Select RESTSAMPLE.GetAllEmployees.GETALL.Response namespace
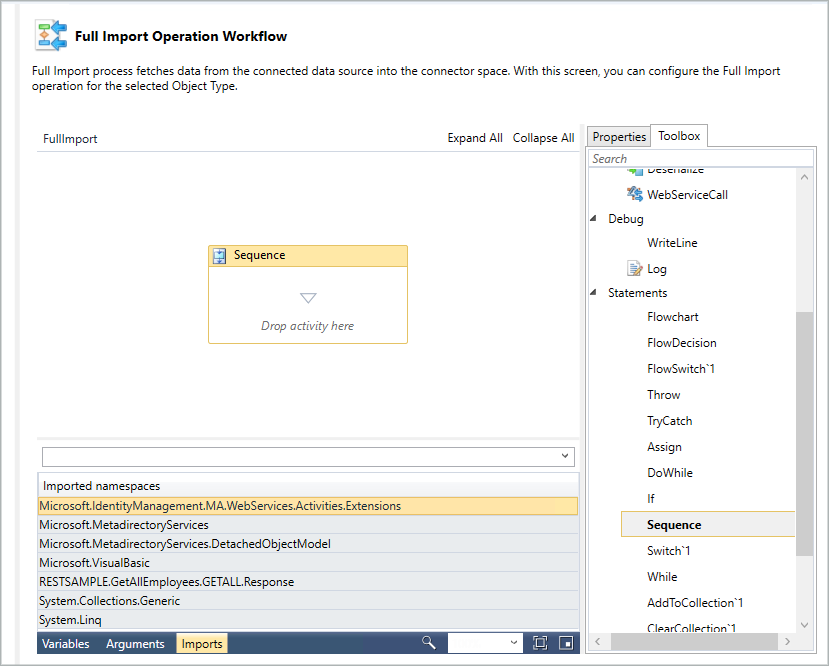 [x=308, y=582]
